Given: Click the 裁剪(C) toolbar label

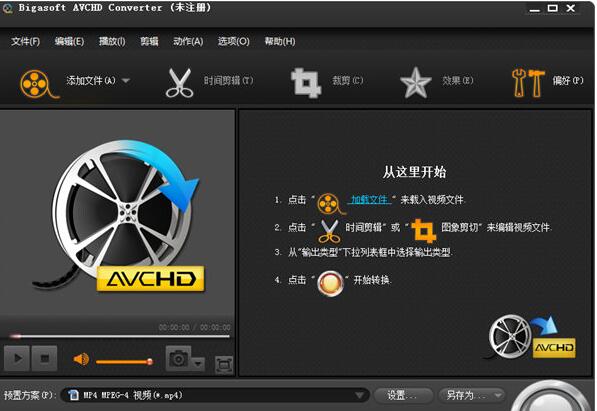Looking at the screenshot, I should [x=348, y=81].
